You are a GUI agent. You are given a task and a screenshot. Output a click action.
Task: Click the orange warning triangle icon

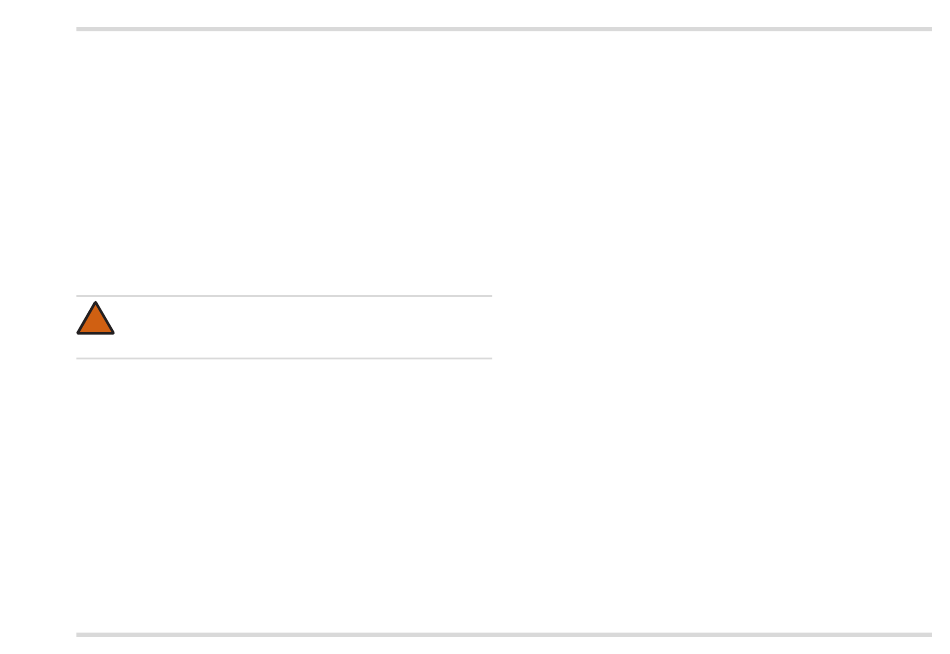pyautogui.click(x=95, y=318)
